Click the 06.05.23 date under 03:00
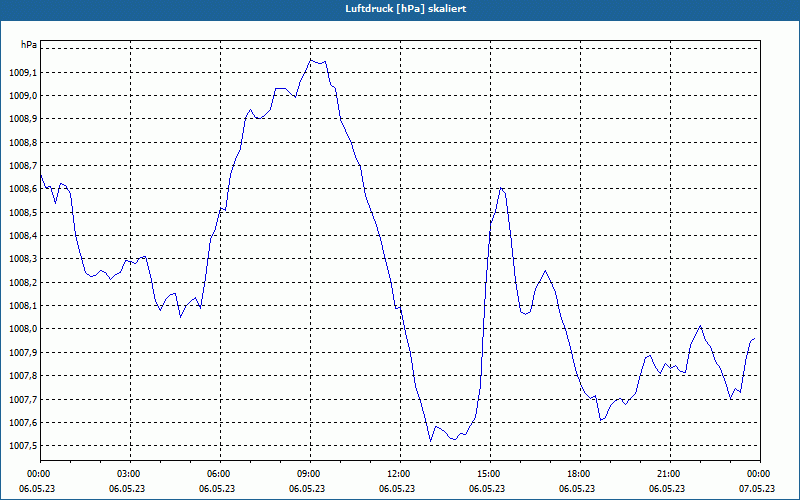This screenshot has height=500, width=800. [127, 489]
